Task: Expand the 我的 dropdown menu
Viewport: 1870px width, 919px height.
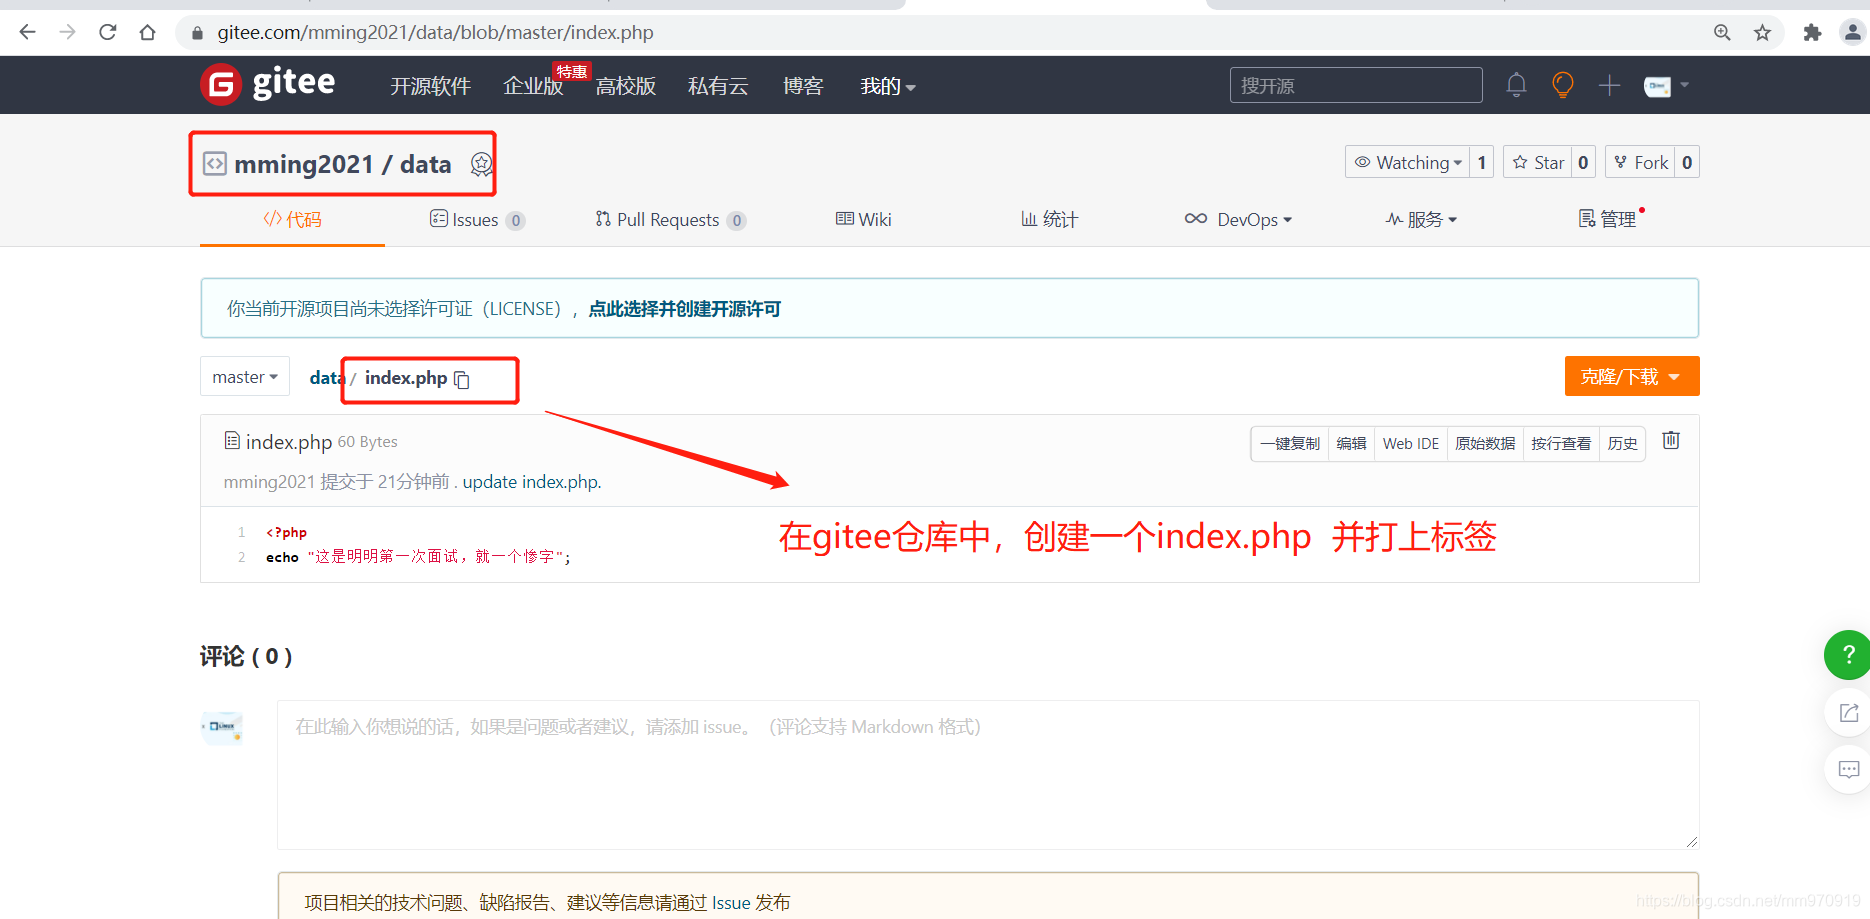Action: click(x=888, y=86)
